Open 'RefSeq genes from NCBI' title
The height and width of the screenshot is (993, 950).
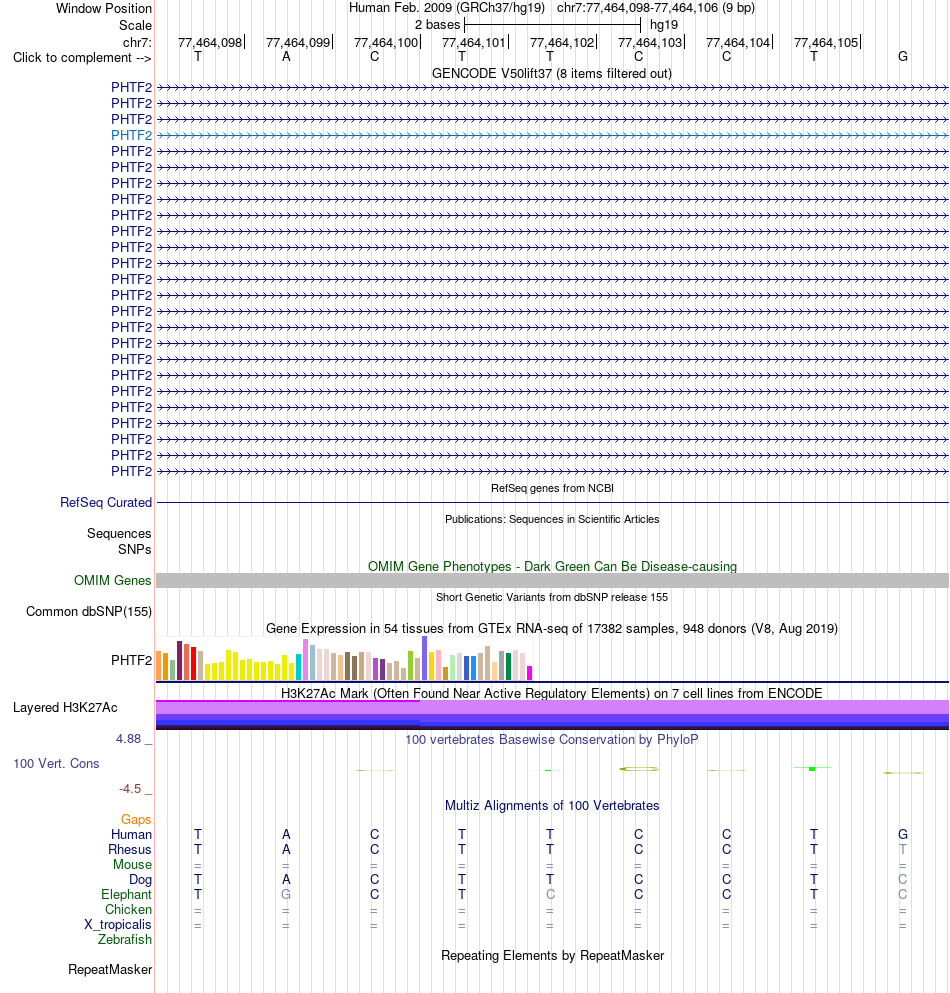[552, 488]
